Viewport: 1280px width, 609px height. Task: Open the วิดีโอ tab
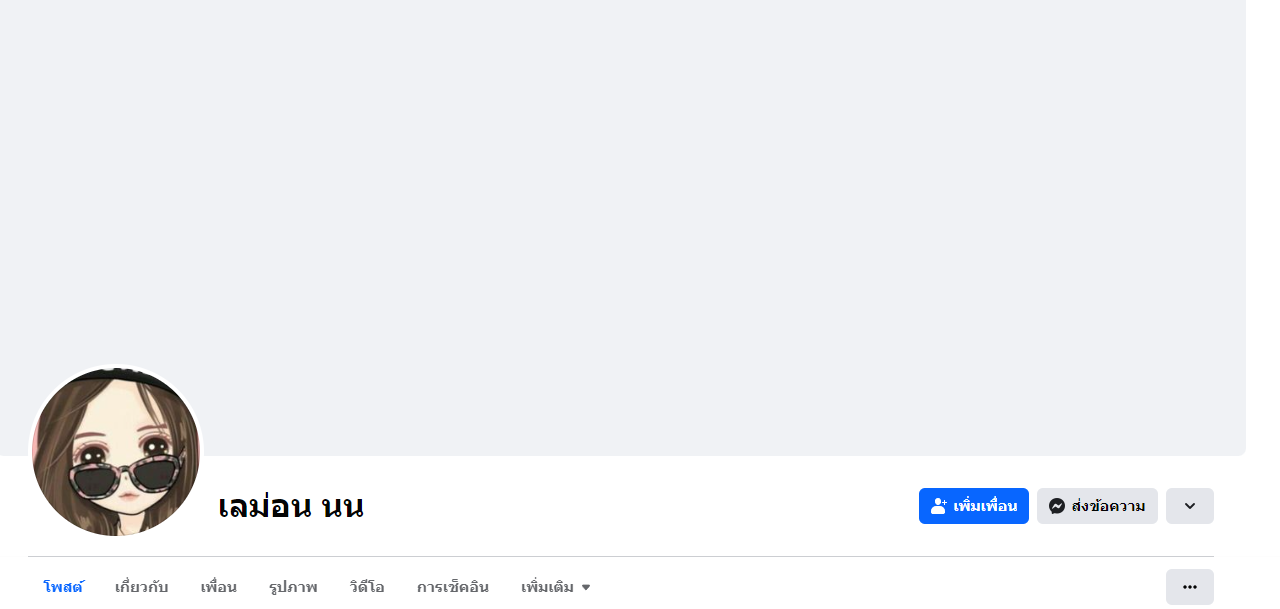(367, 587)
